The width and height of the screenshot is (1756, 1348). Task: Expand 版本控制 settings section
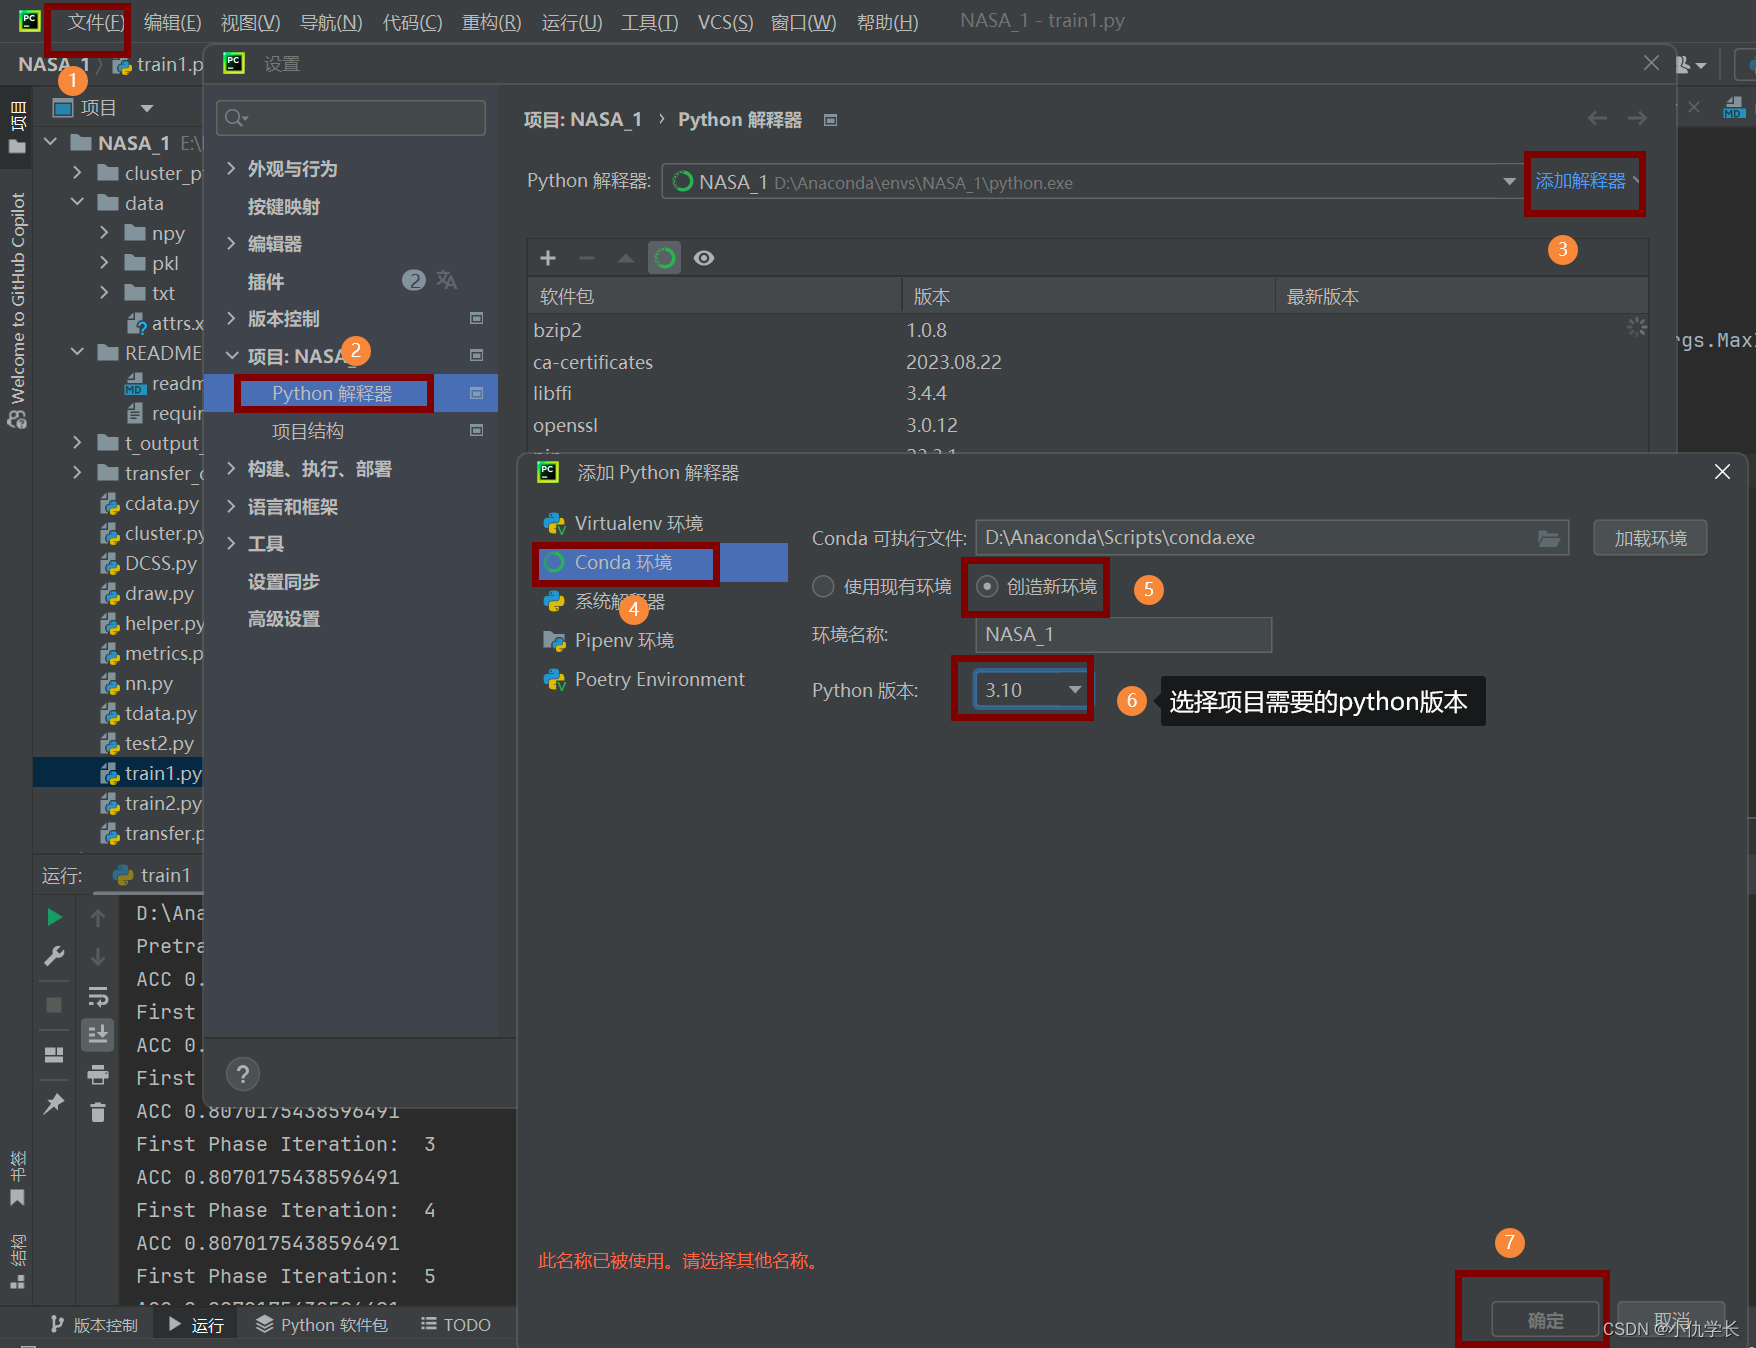point(231,318)
